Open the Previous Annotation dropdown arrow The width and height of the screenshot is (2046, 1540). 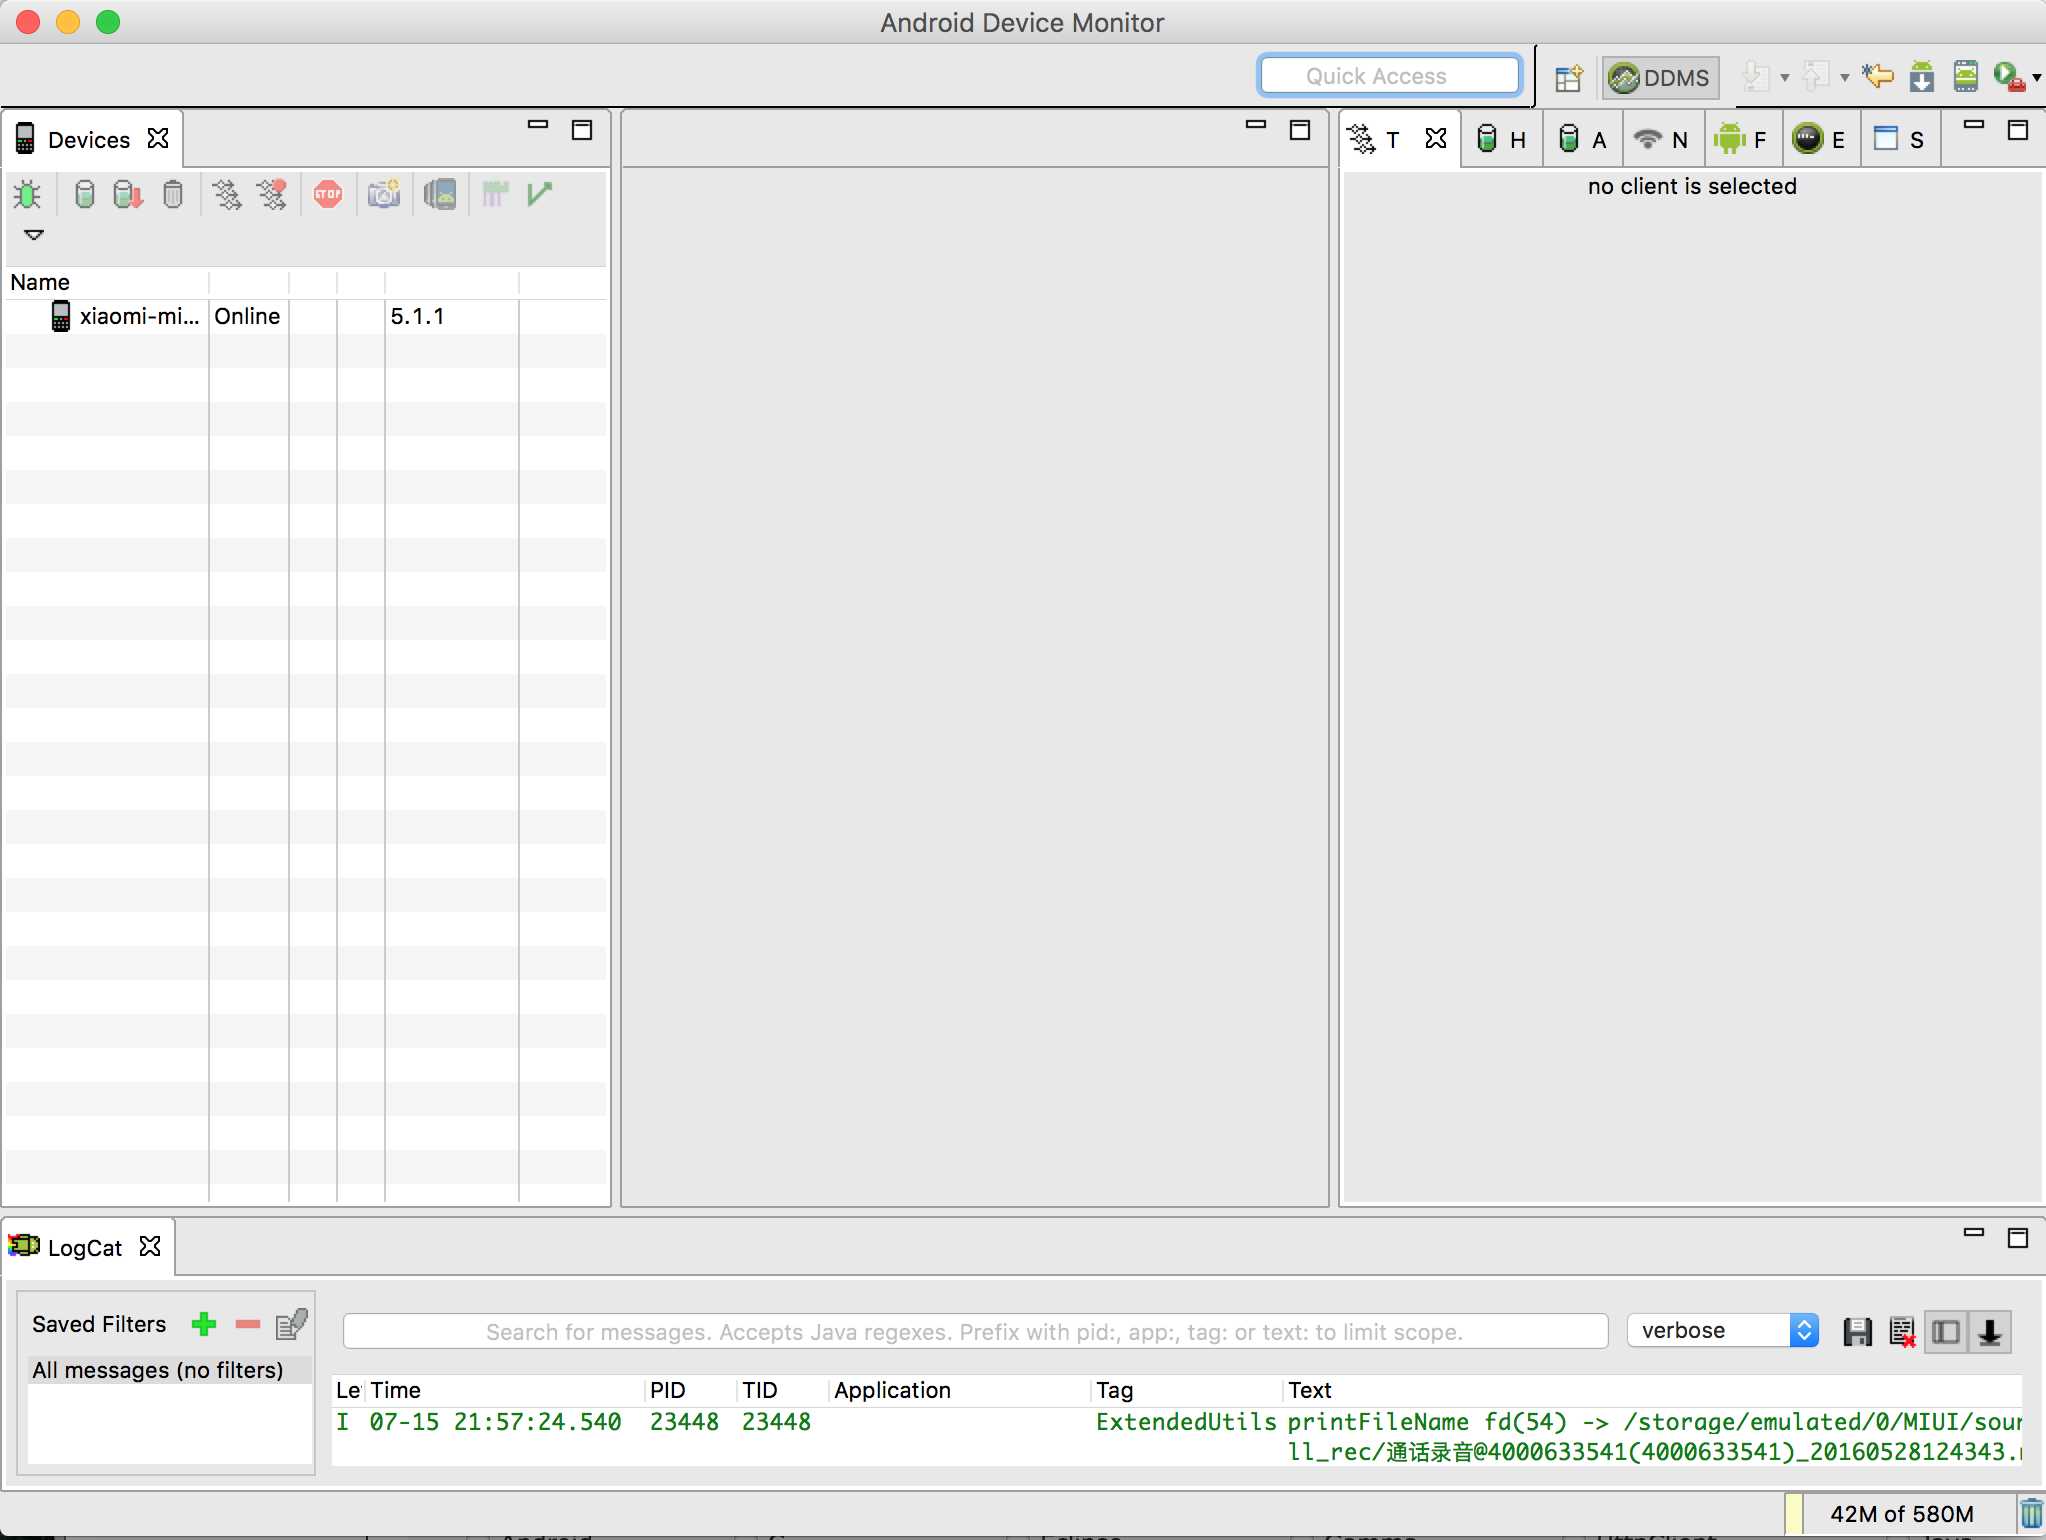(1845, 78)
